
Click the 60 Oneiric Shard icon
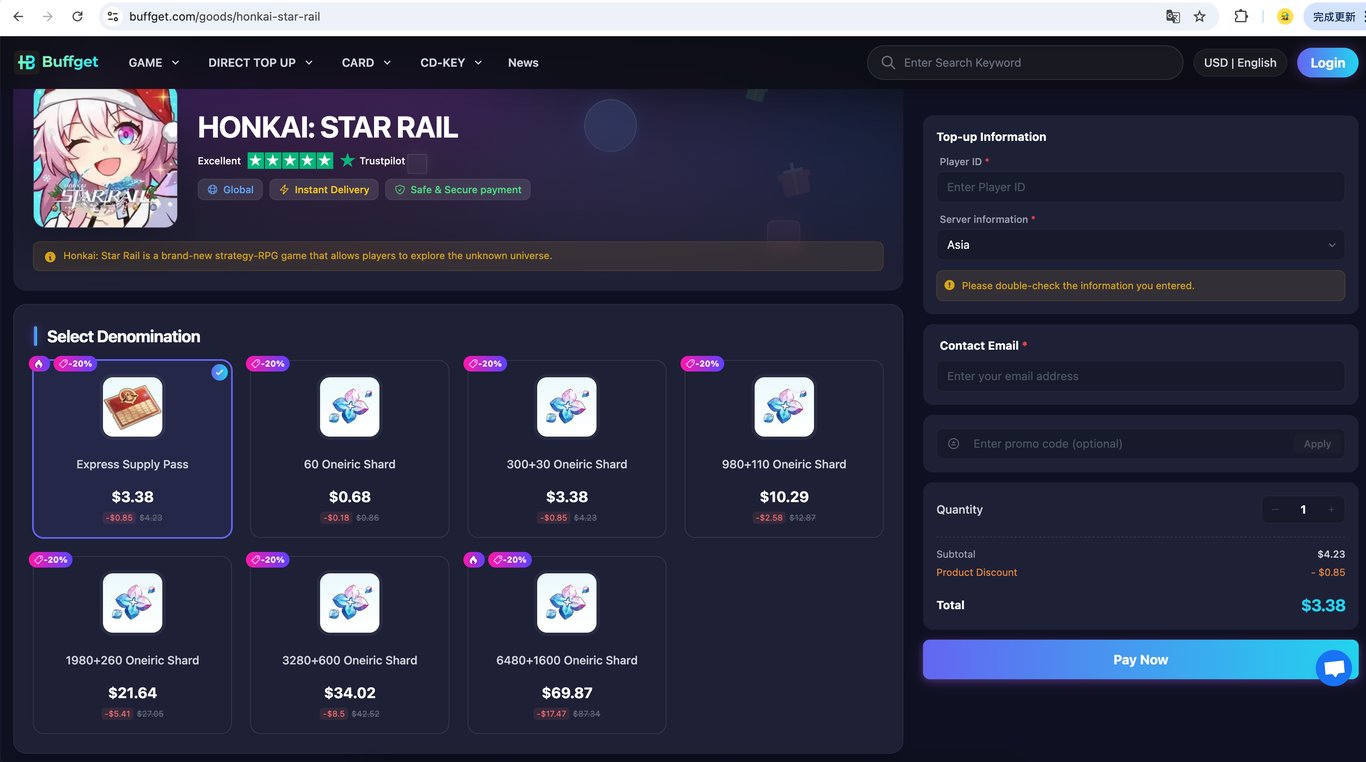point(350,407)
